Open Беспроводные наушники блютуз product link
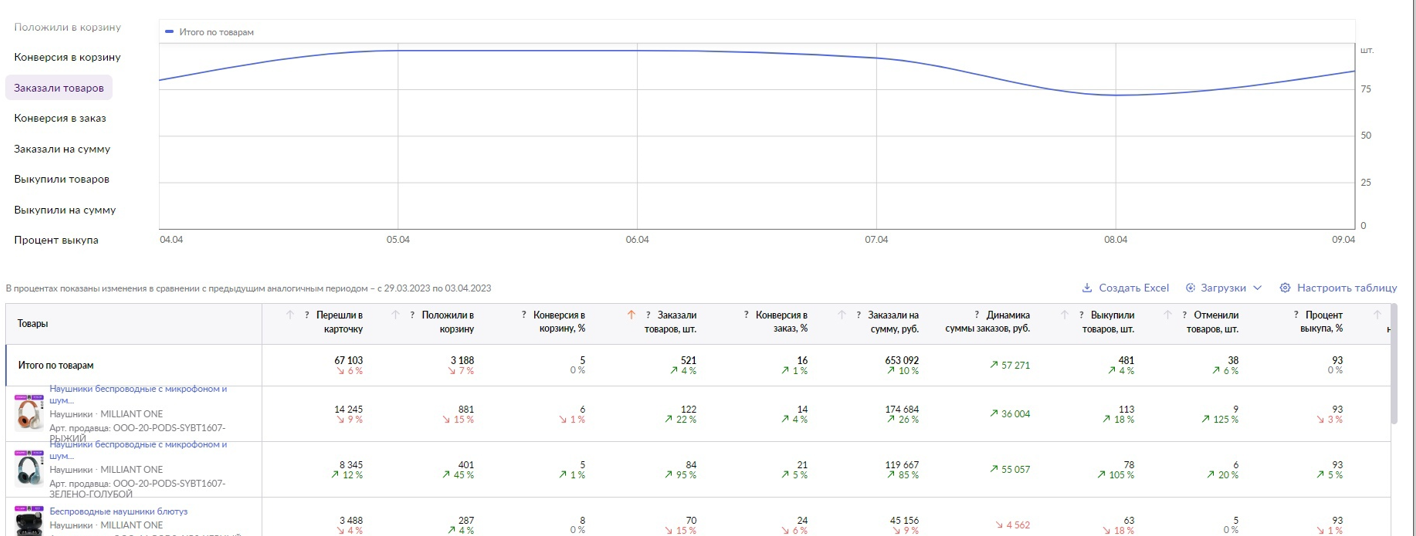The image size is (1416, 536). tap(118, 511)
